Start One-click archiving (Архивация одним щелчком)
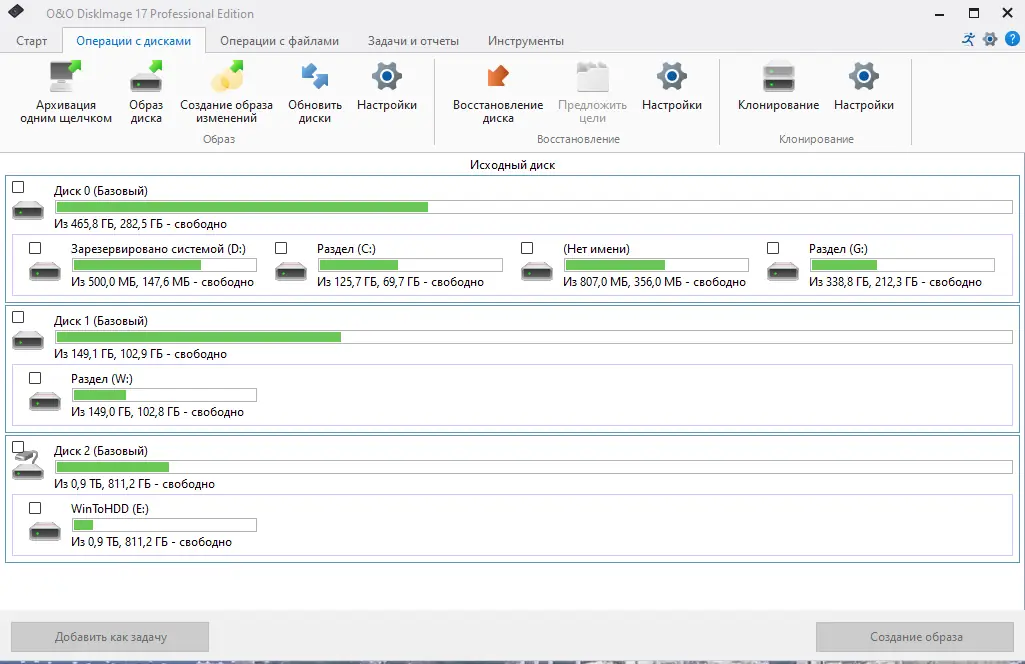Screen dimensions: 1025x664 [65, 92]
